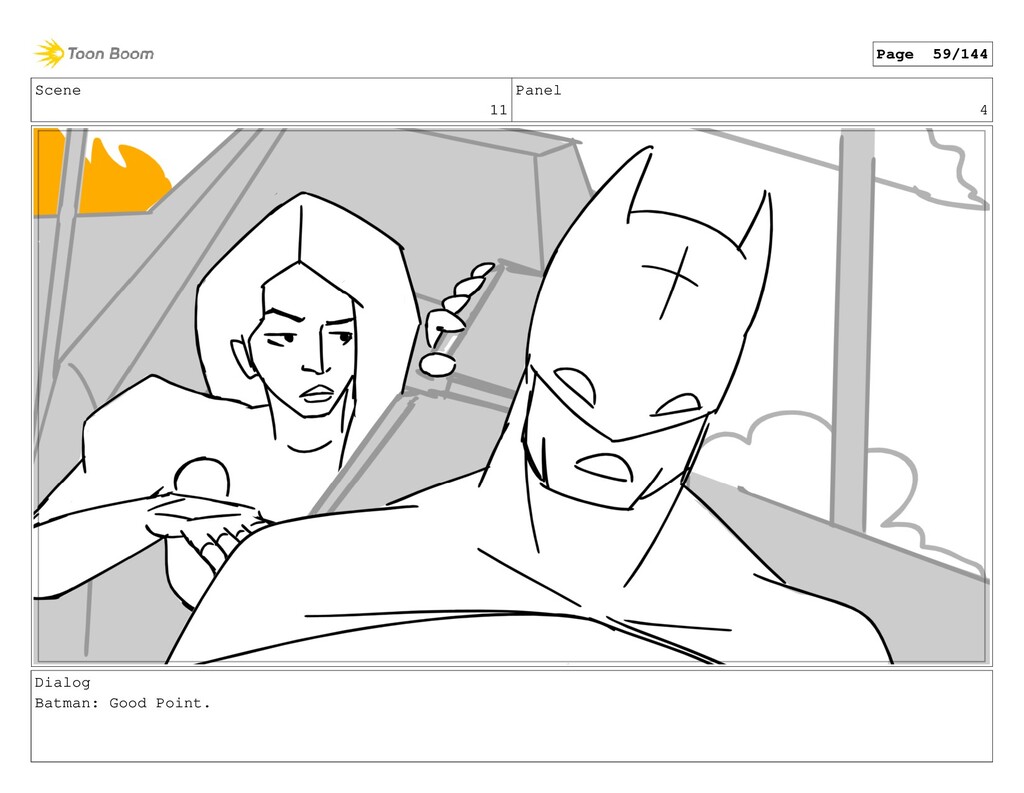This screenshot has width=1024, height=793.
Task: Click the dialog line 'Batman: Good Point.'
Action: 123,704
